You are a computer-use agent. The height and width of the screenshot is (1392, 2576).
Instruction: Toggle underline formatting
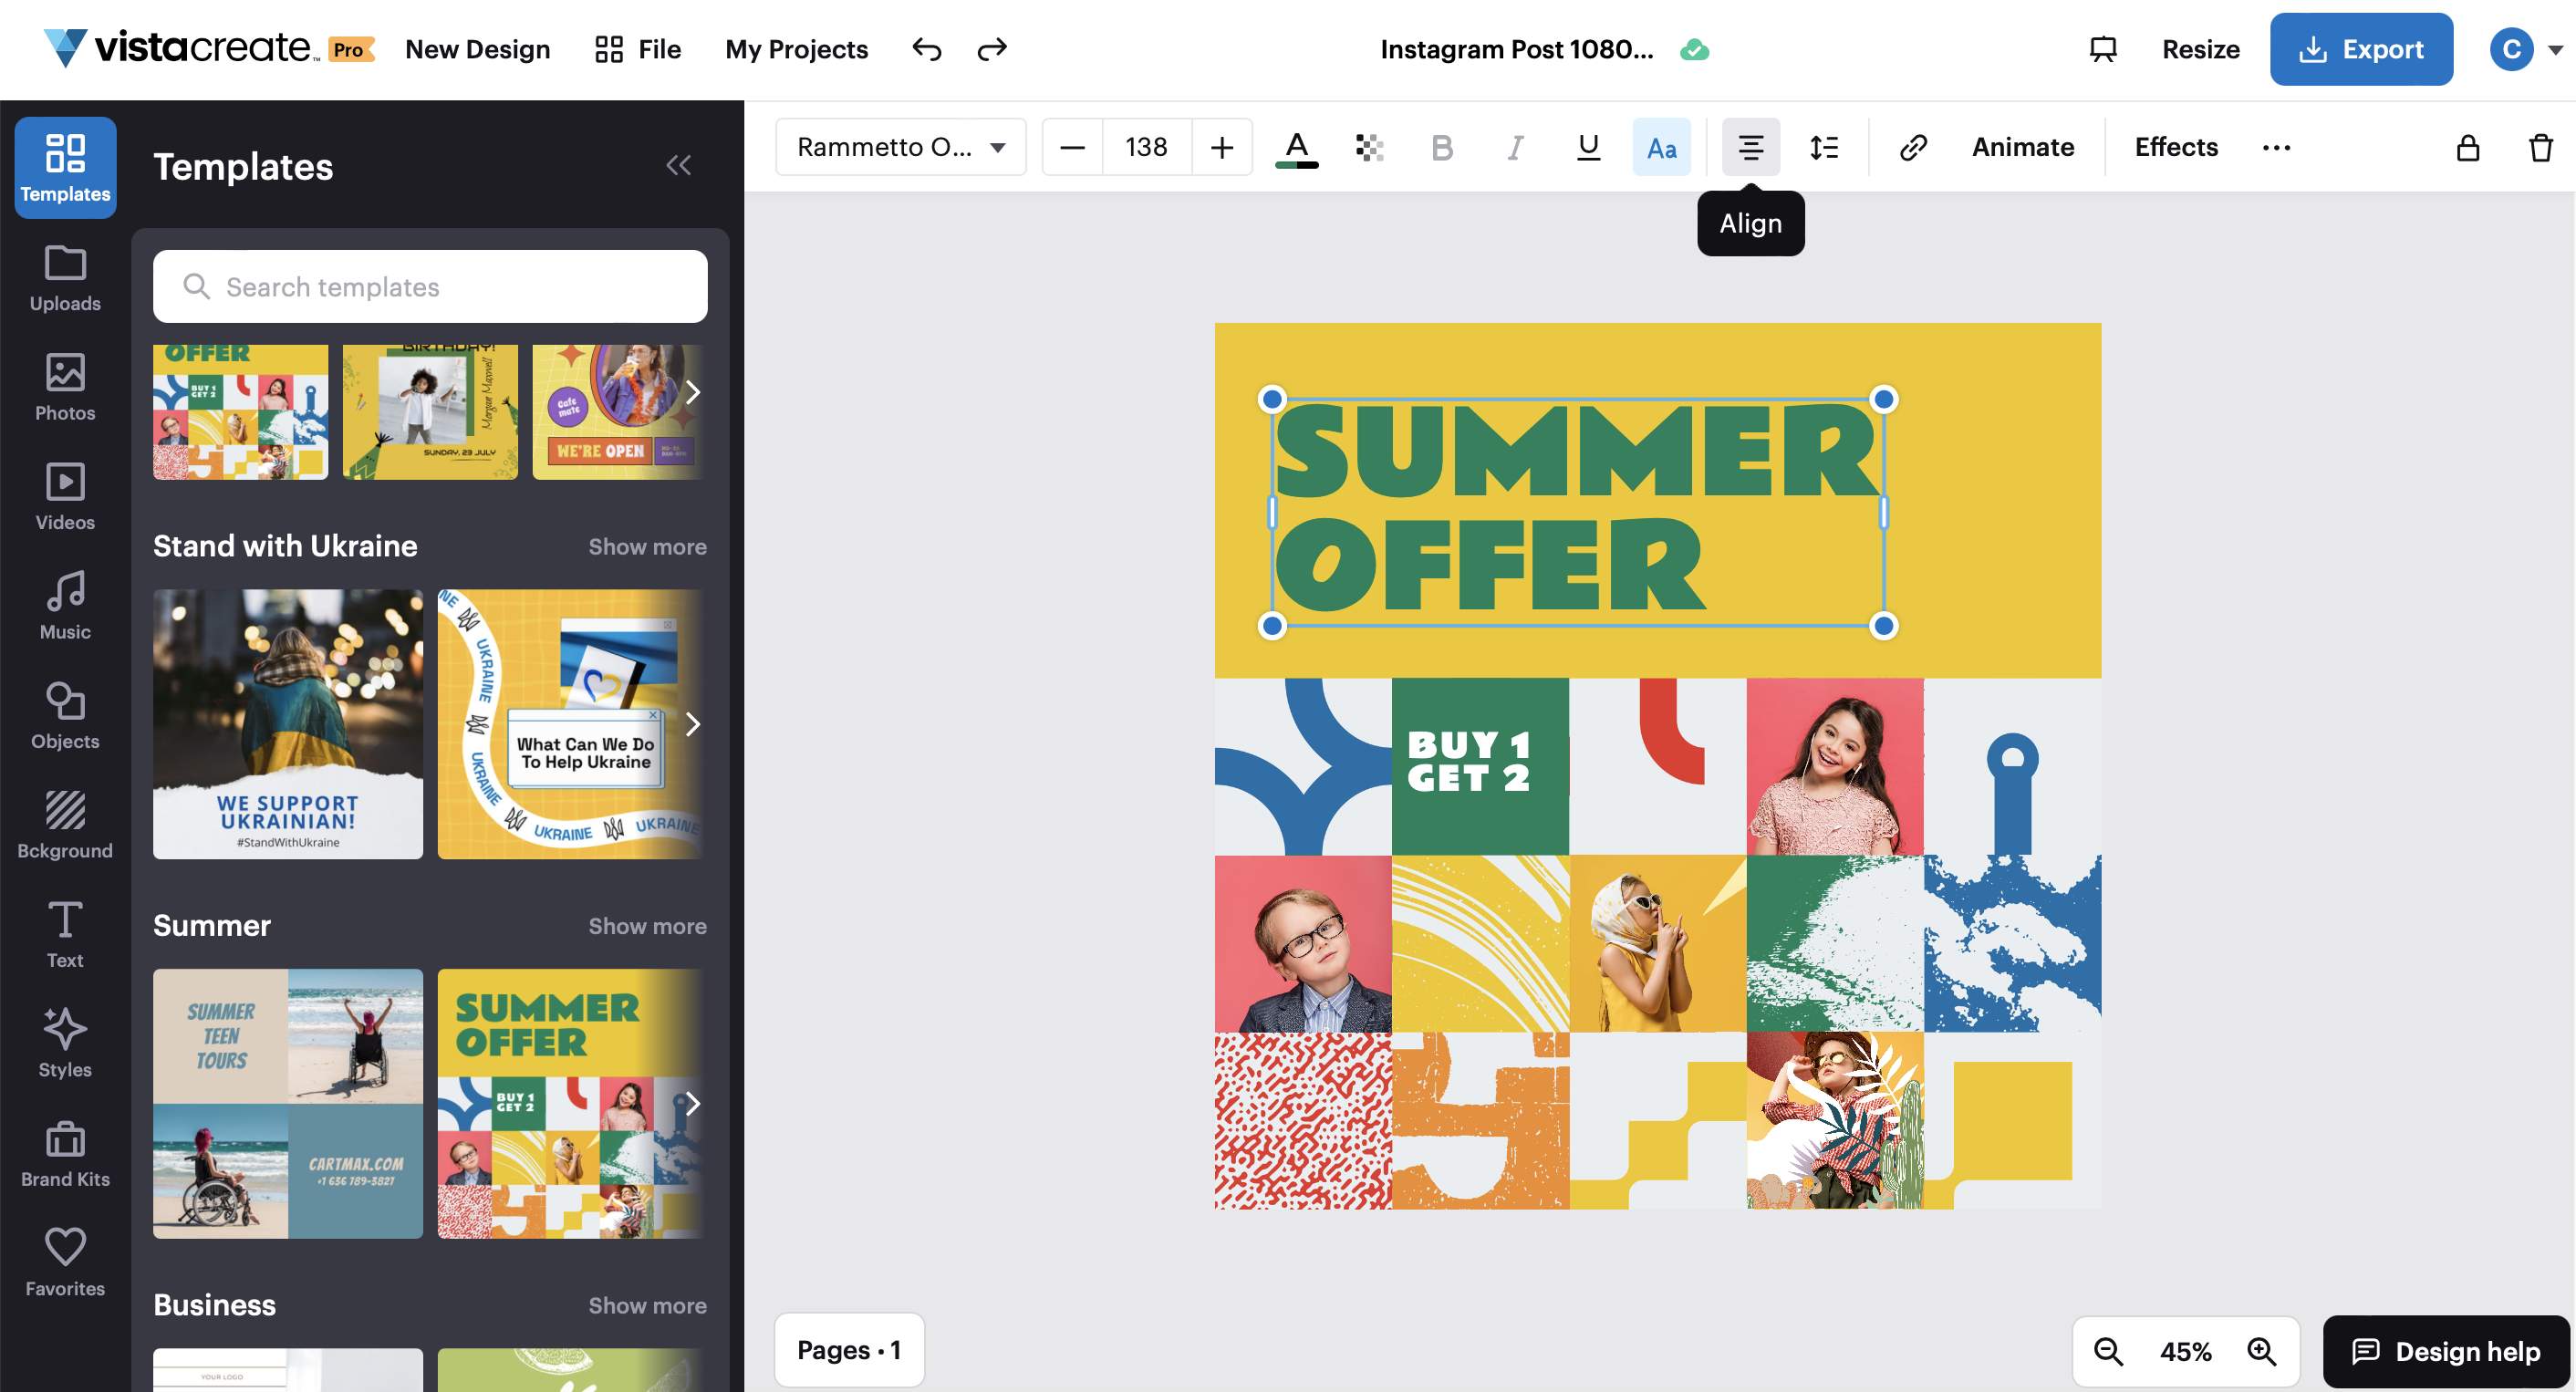pos(1588,148)
